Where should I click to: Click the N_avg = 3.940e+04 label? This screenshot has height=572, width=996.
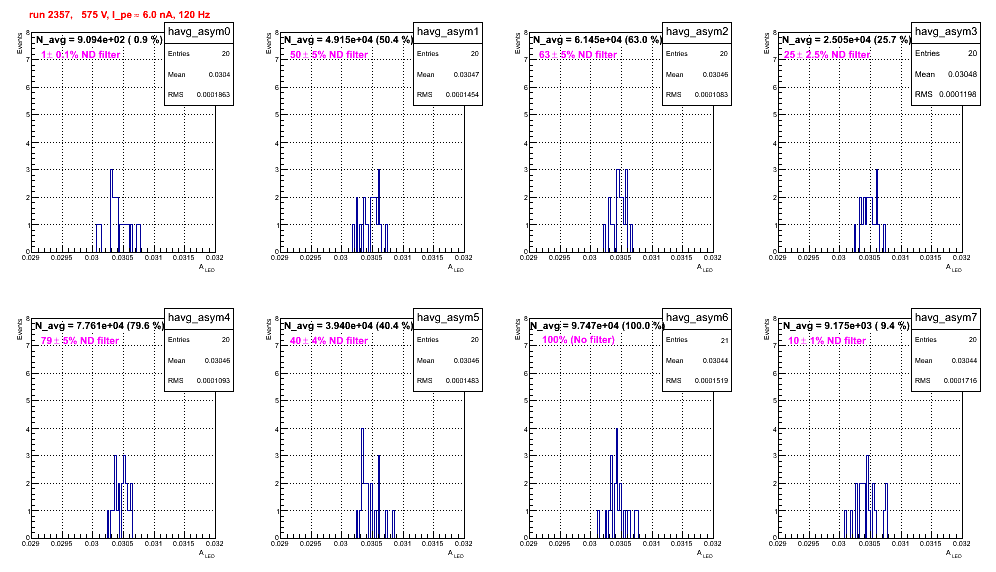coord(348,326)
